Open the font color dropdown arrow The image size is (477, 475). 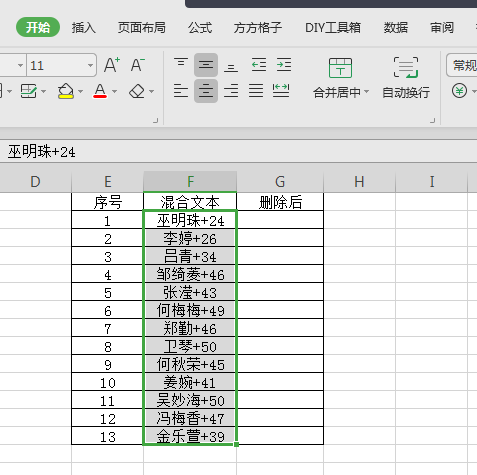pyautogui.click(x=114, y=91)
